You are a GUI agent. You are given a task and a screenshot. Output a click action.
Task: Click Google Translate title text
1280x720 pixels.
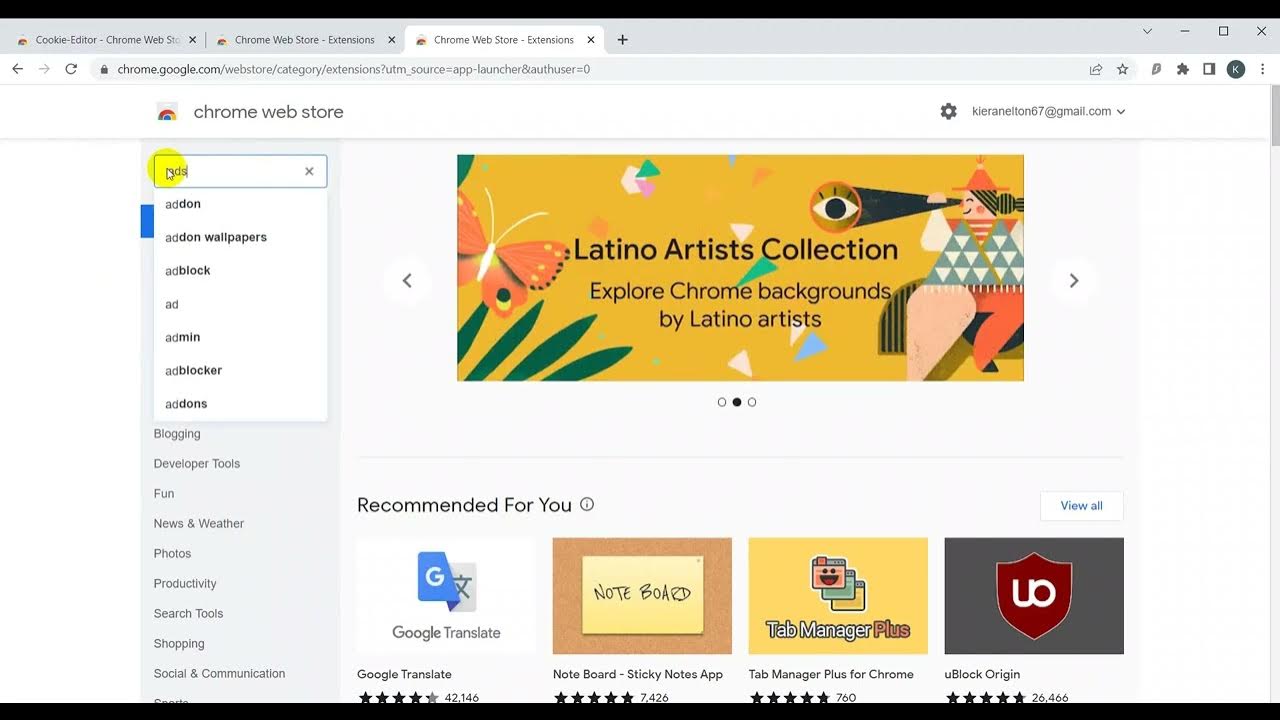pos(404,674)
